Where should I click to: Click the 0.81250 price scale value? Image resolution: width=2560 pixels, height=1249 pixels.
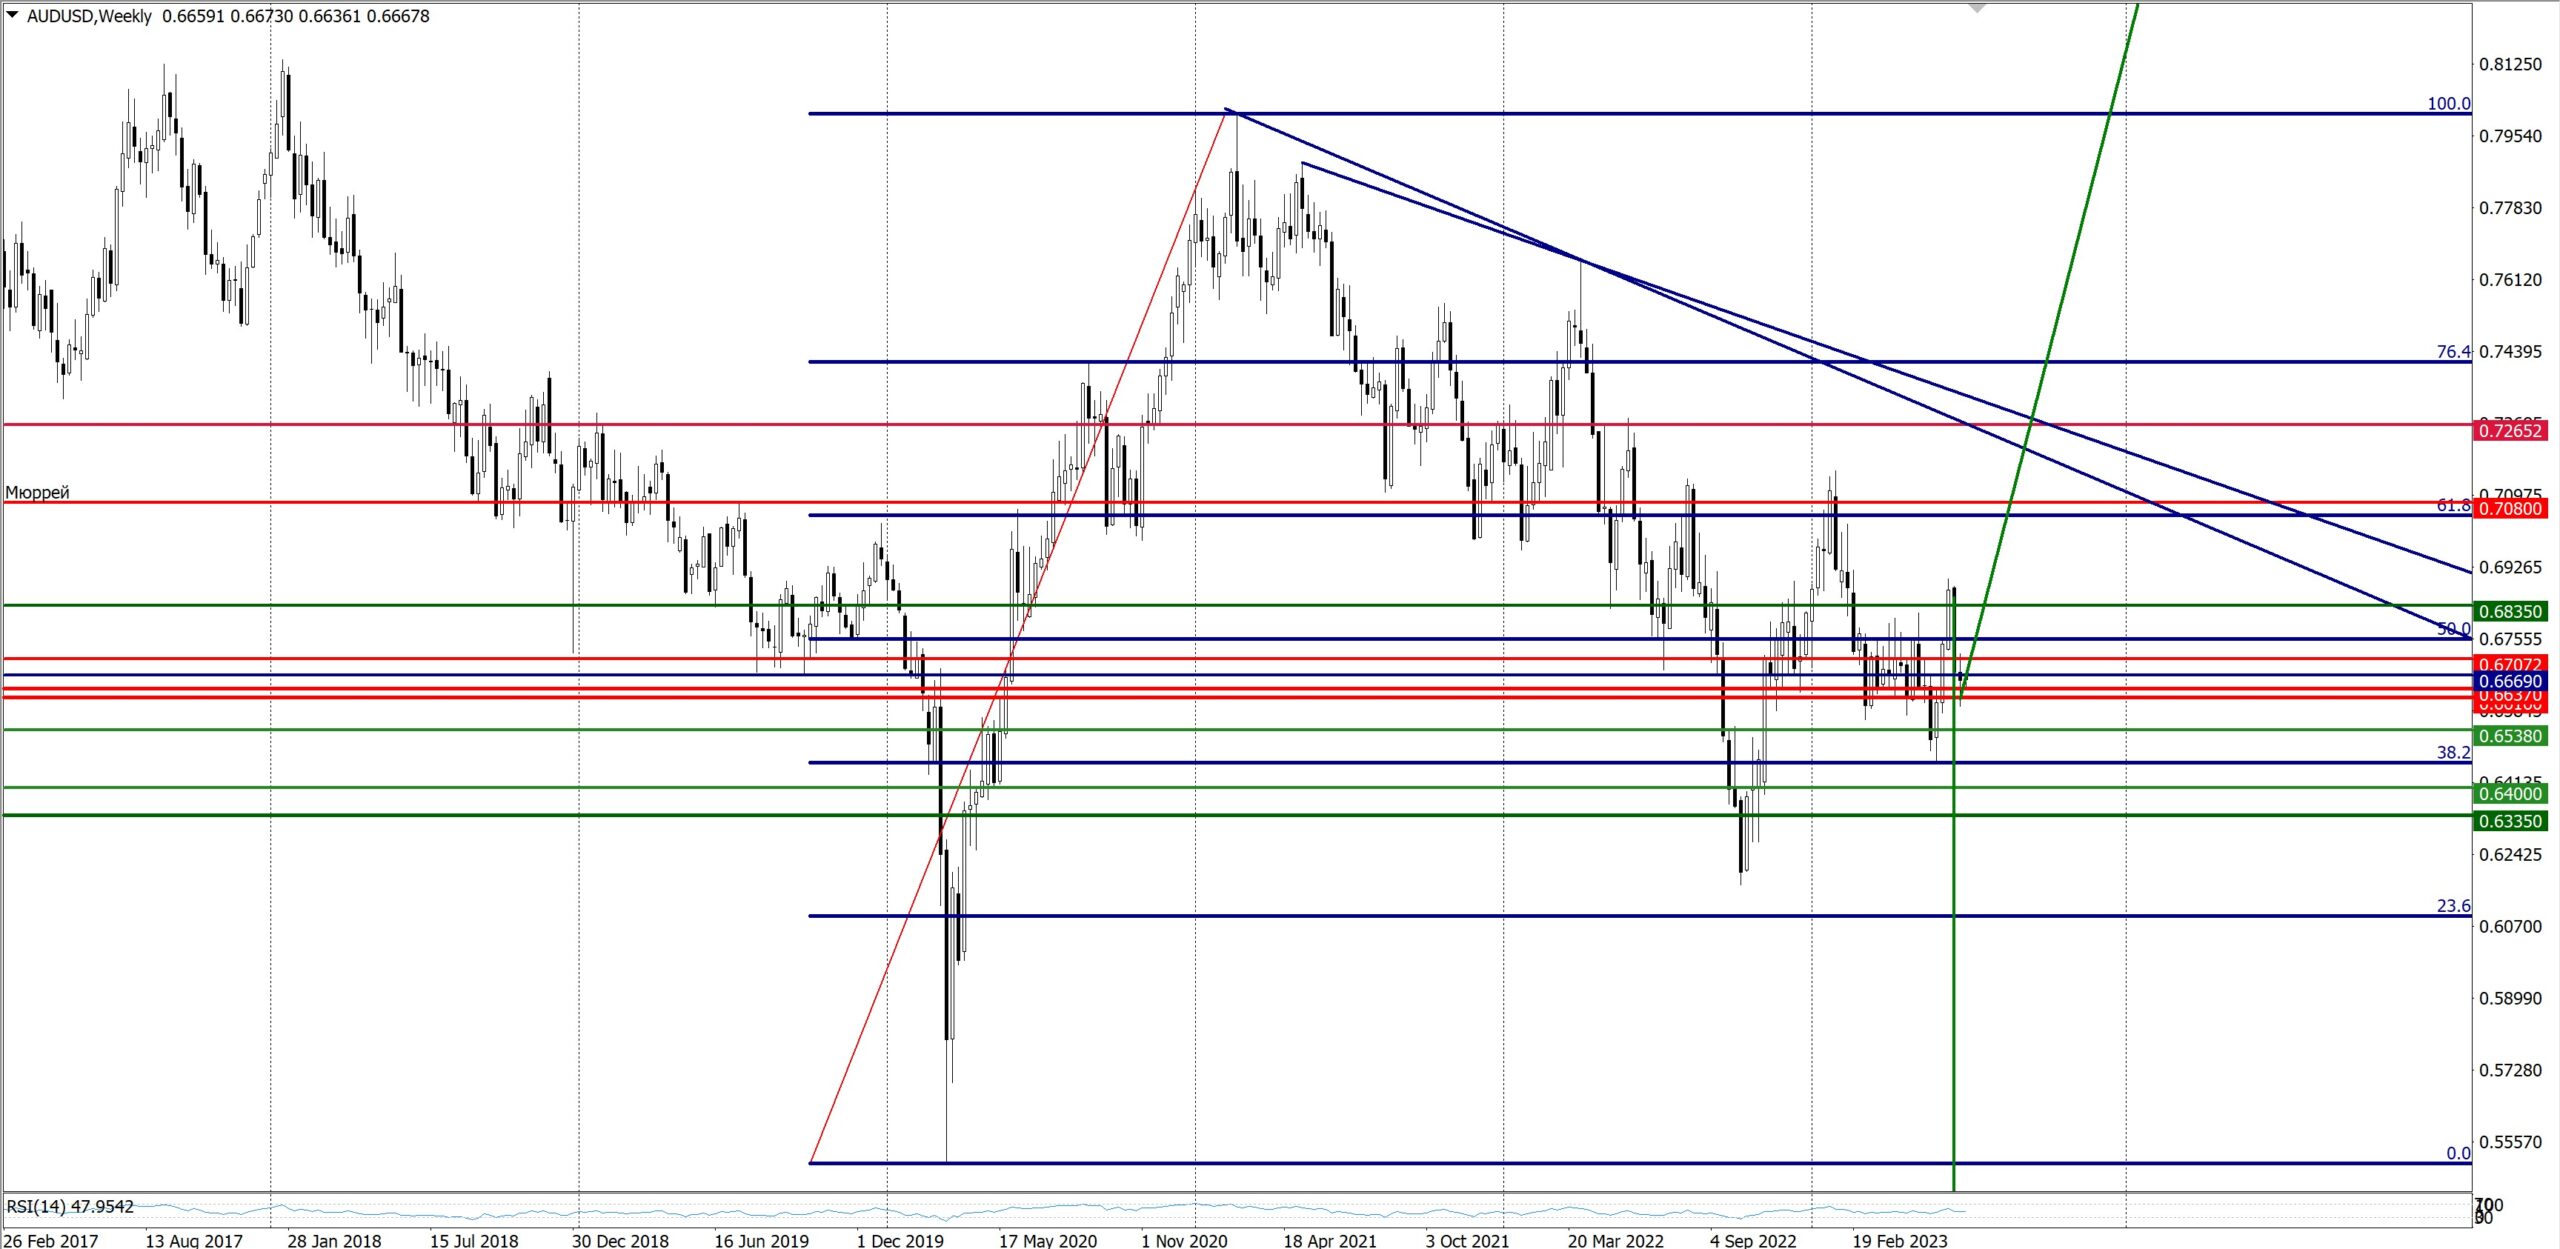coord(2509,64)
